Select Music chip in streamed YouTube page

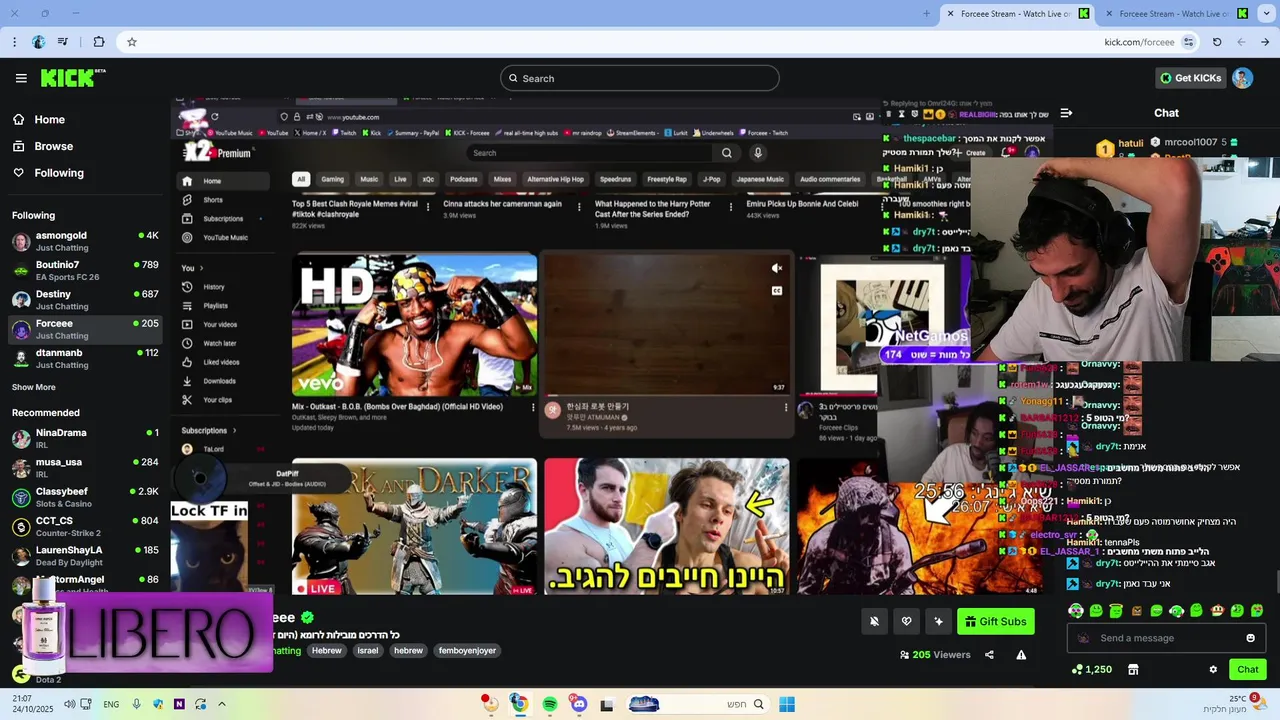[369, 179]
